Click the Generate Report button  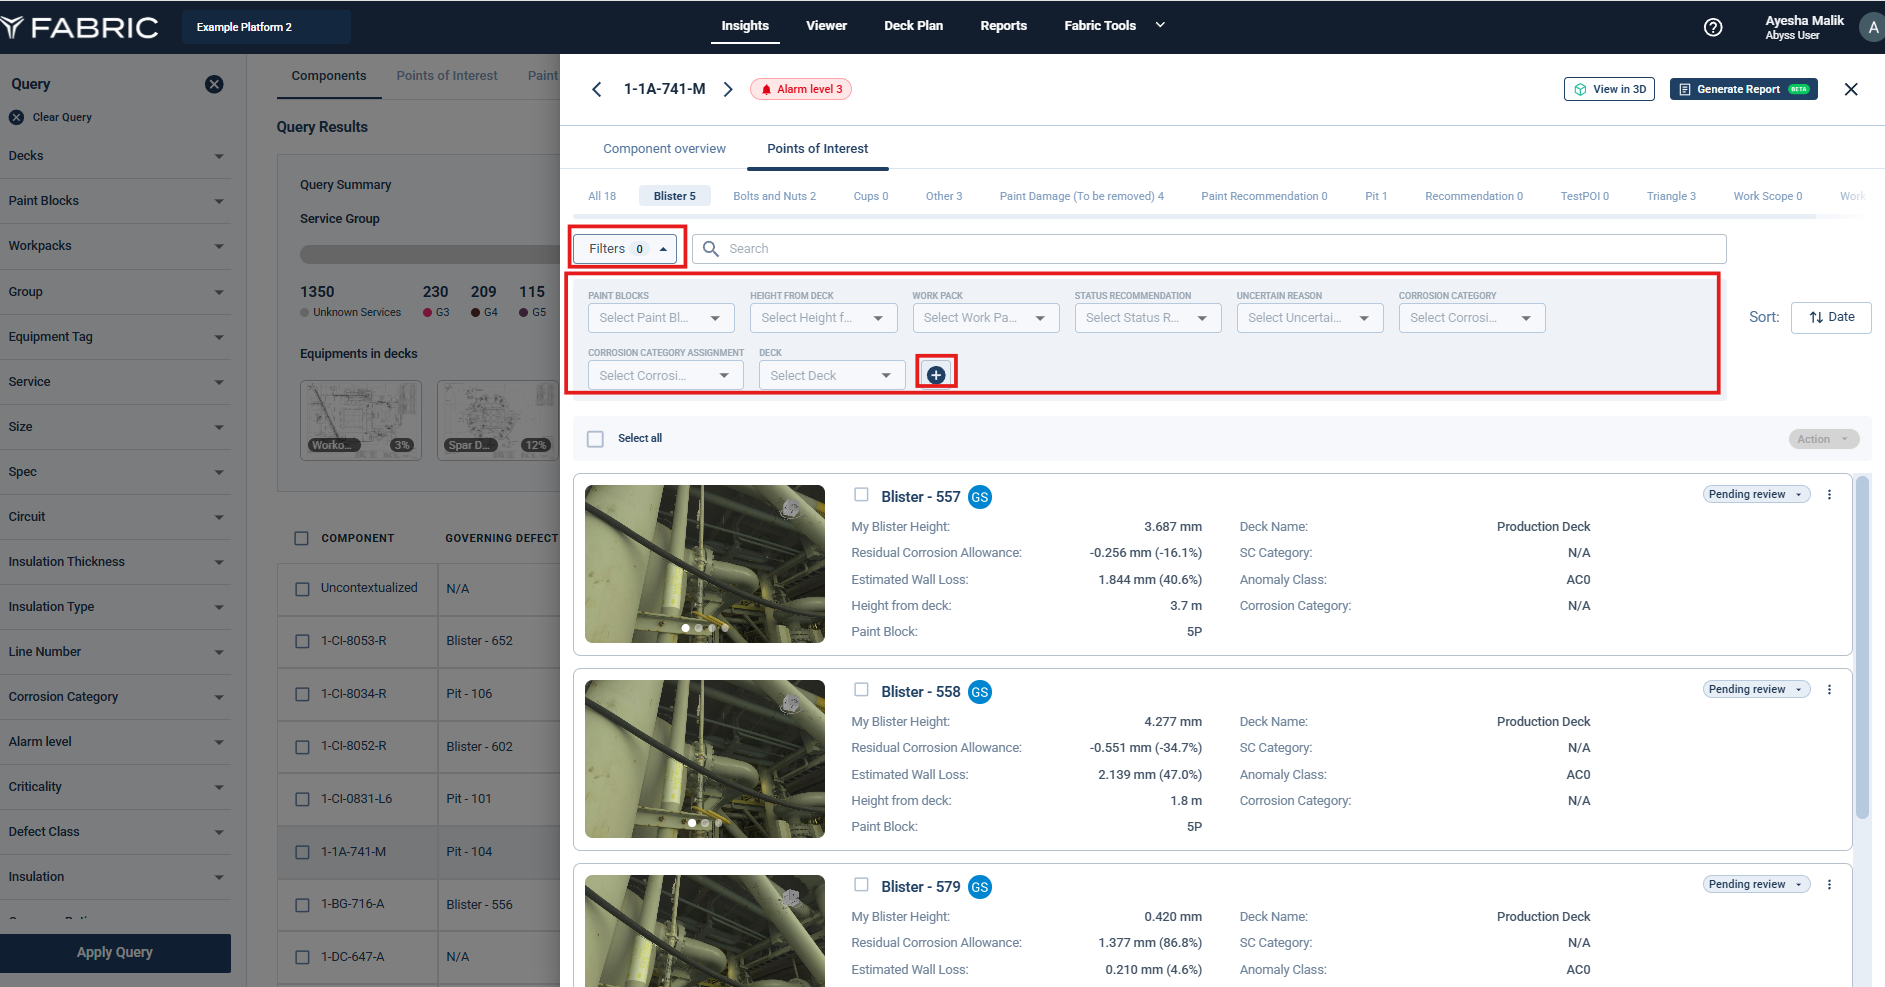pos(1743,89)
